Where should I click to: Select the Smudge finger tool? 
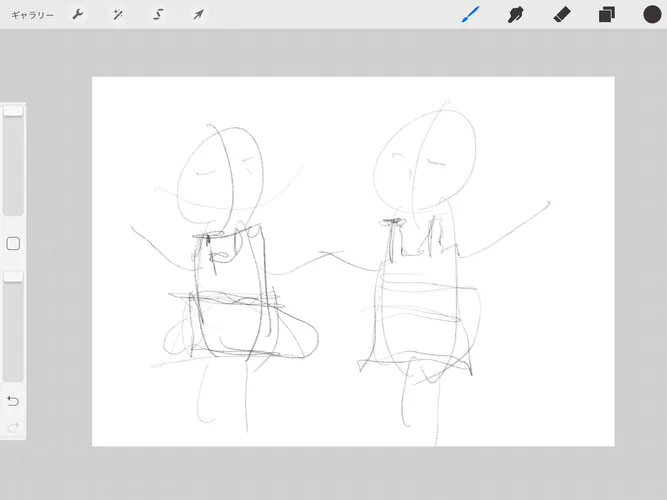[x=516, y=15]
